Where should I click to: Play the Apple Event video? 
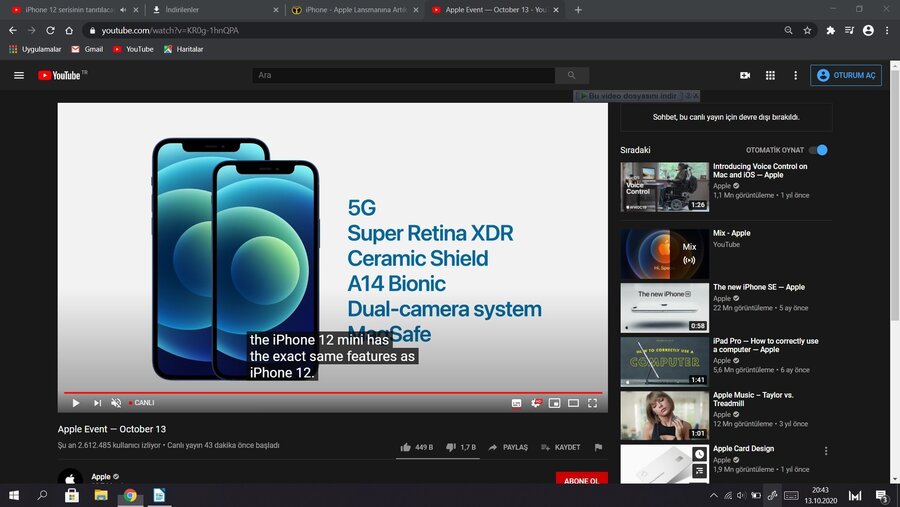(76, 403)
